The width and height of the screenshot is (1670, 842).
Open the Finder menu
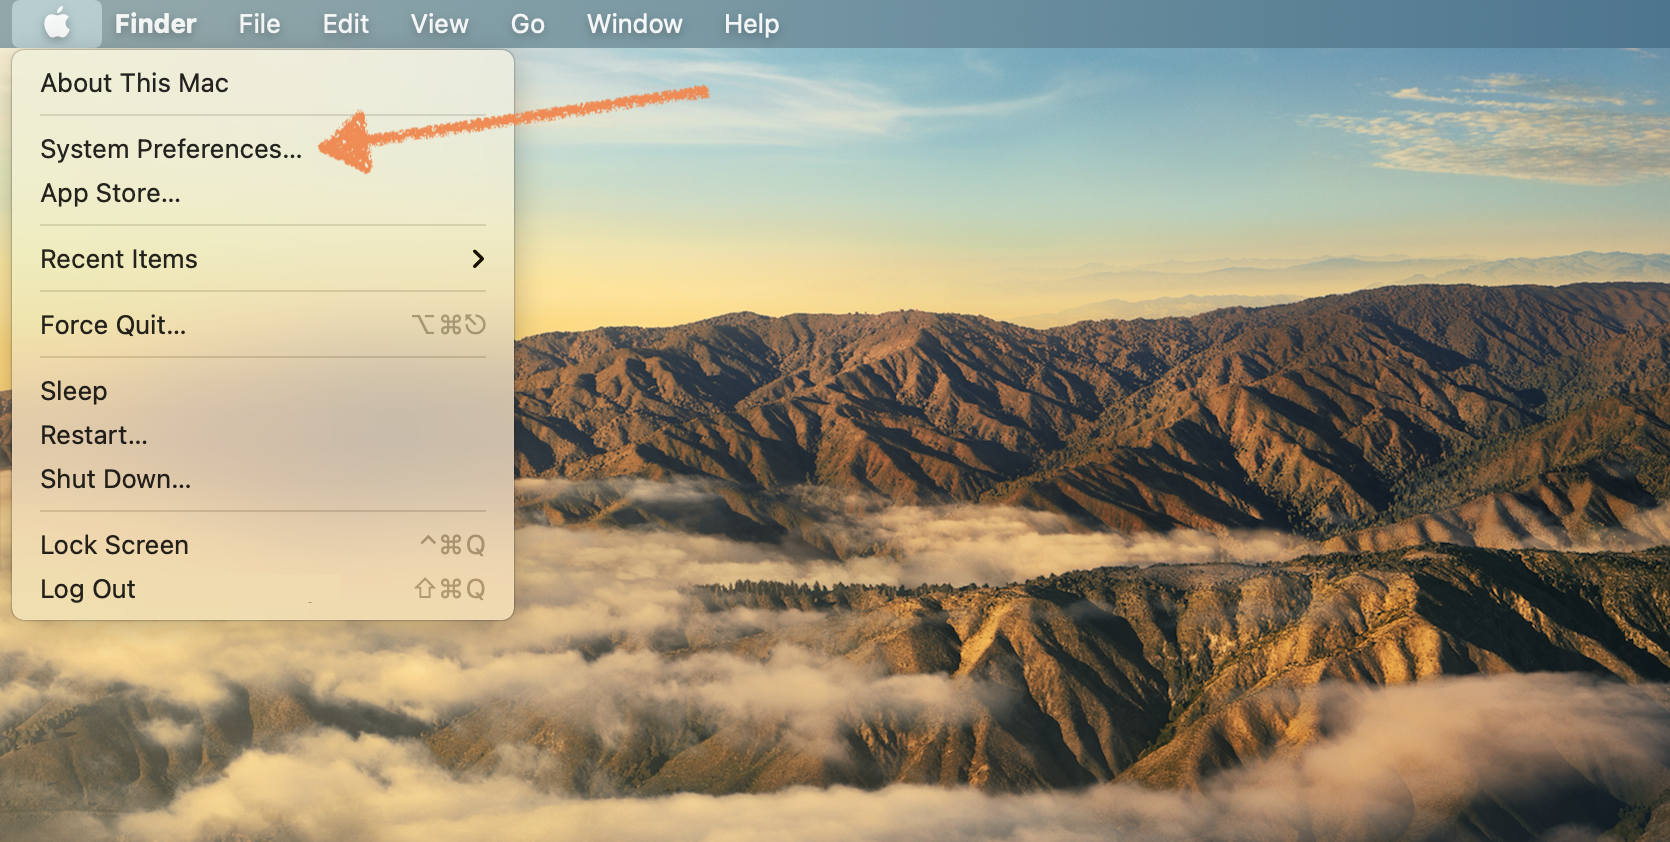(155, 24)
